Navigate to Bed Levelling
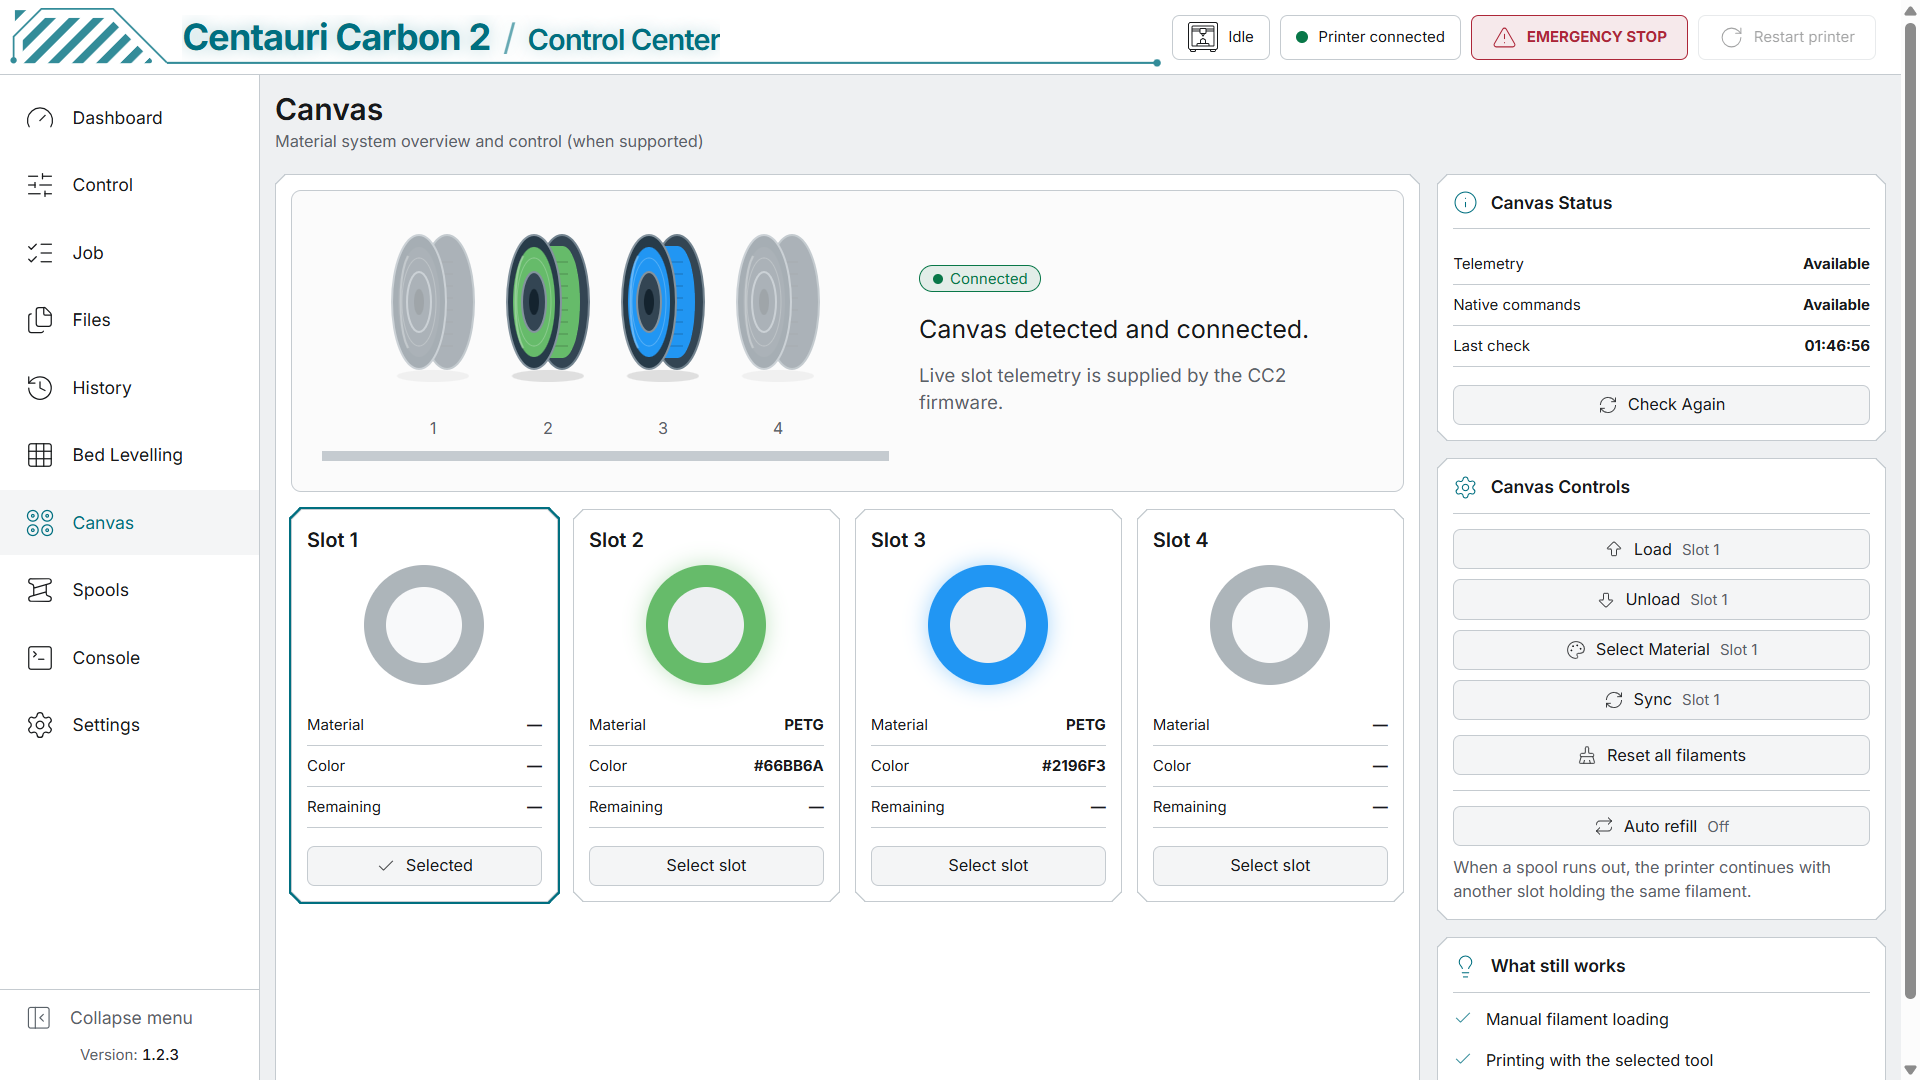This screenshot has width=1920, height=1080. click(x=130, y=455)
